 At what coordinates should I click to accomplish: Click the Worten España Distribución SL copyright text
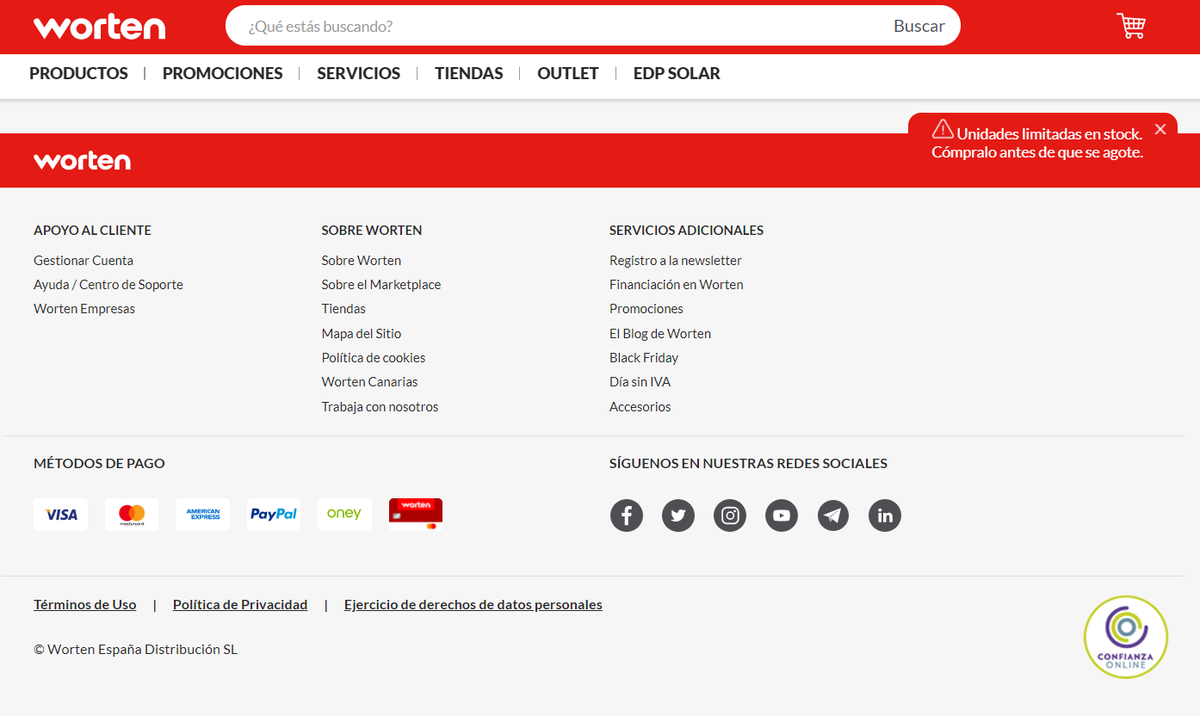click(135, 649)
